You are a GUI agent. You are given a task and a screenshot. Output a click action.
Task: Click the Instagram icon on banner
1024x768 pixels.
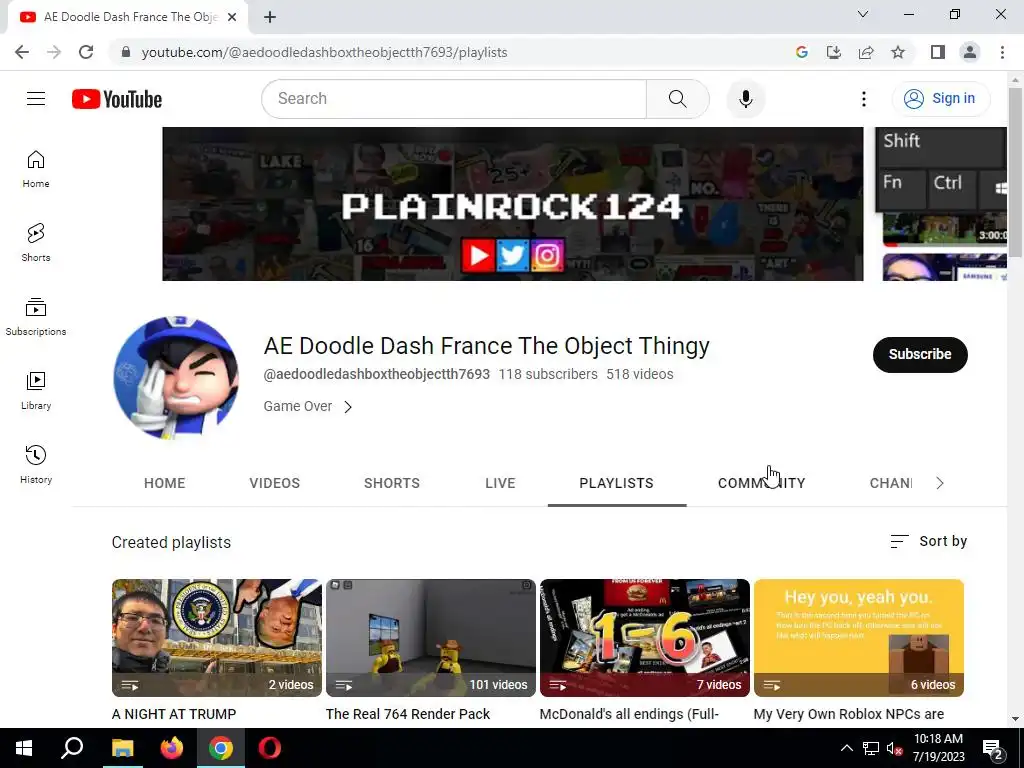(547, 255)
